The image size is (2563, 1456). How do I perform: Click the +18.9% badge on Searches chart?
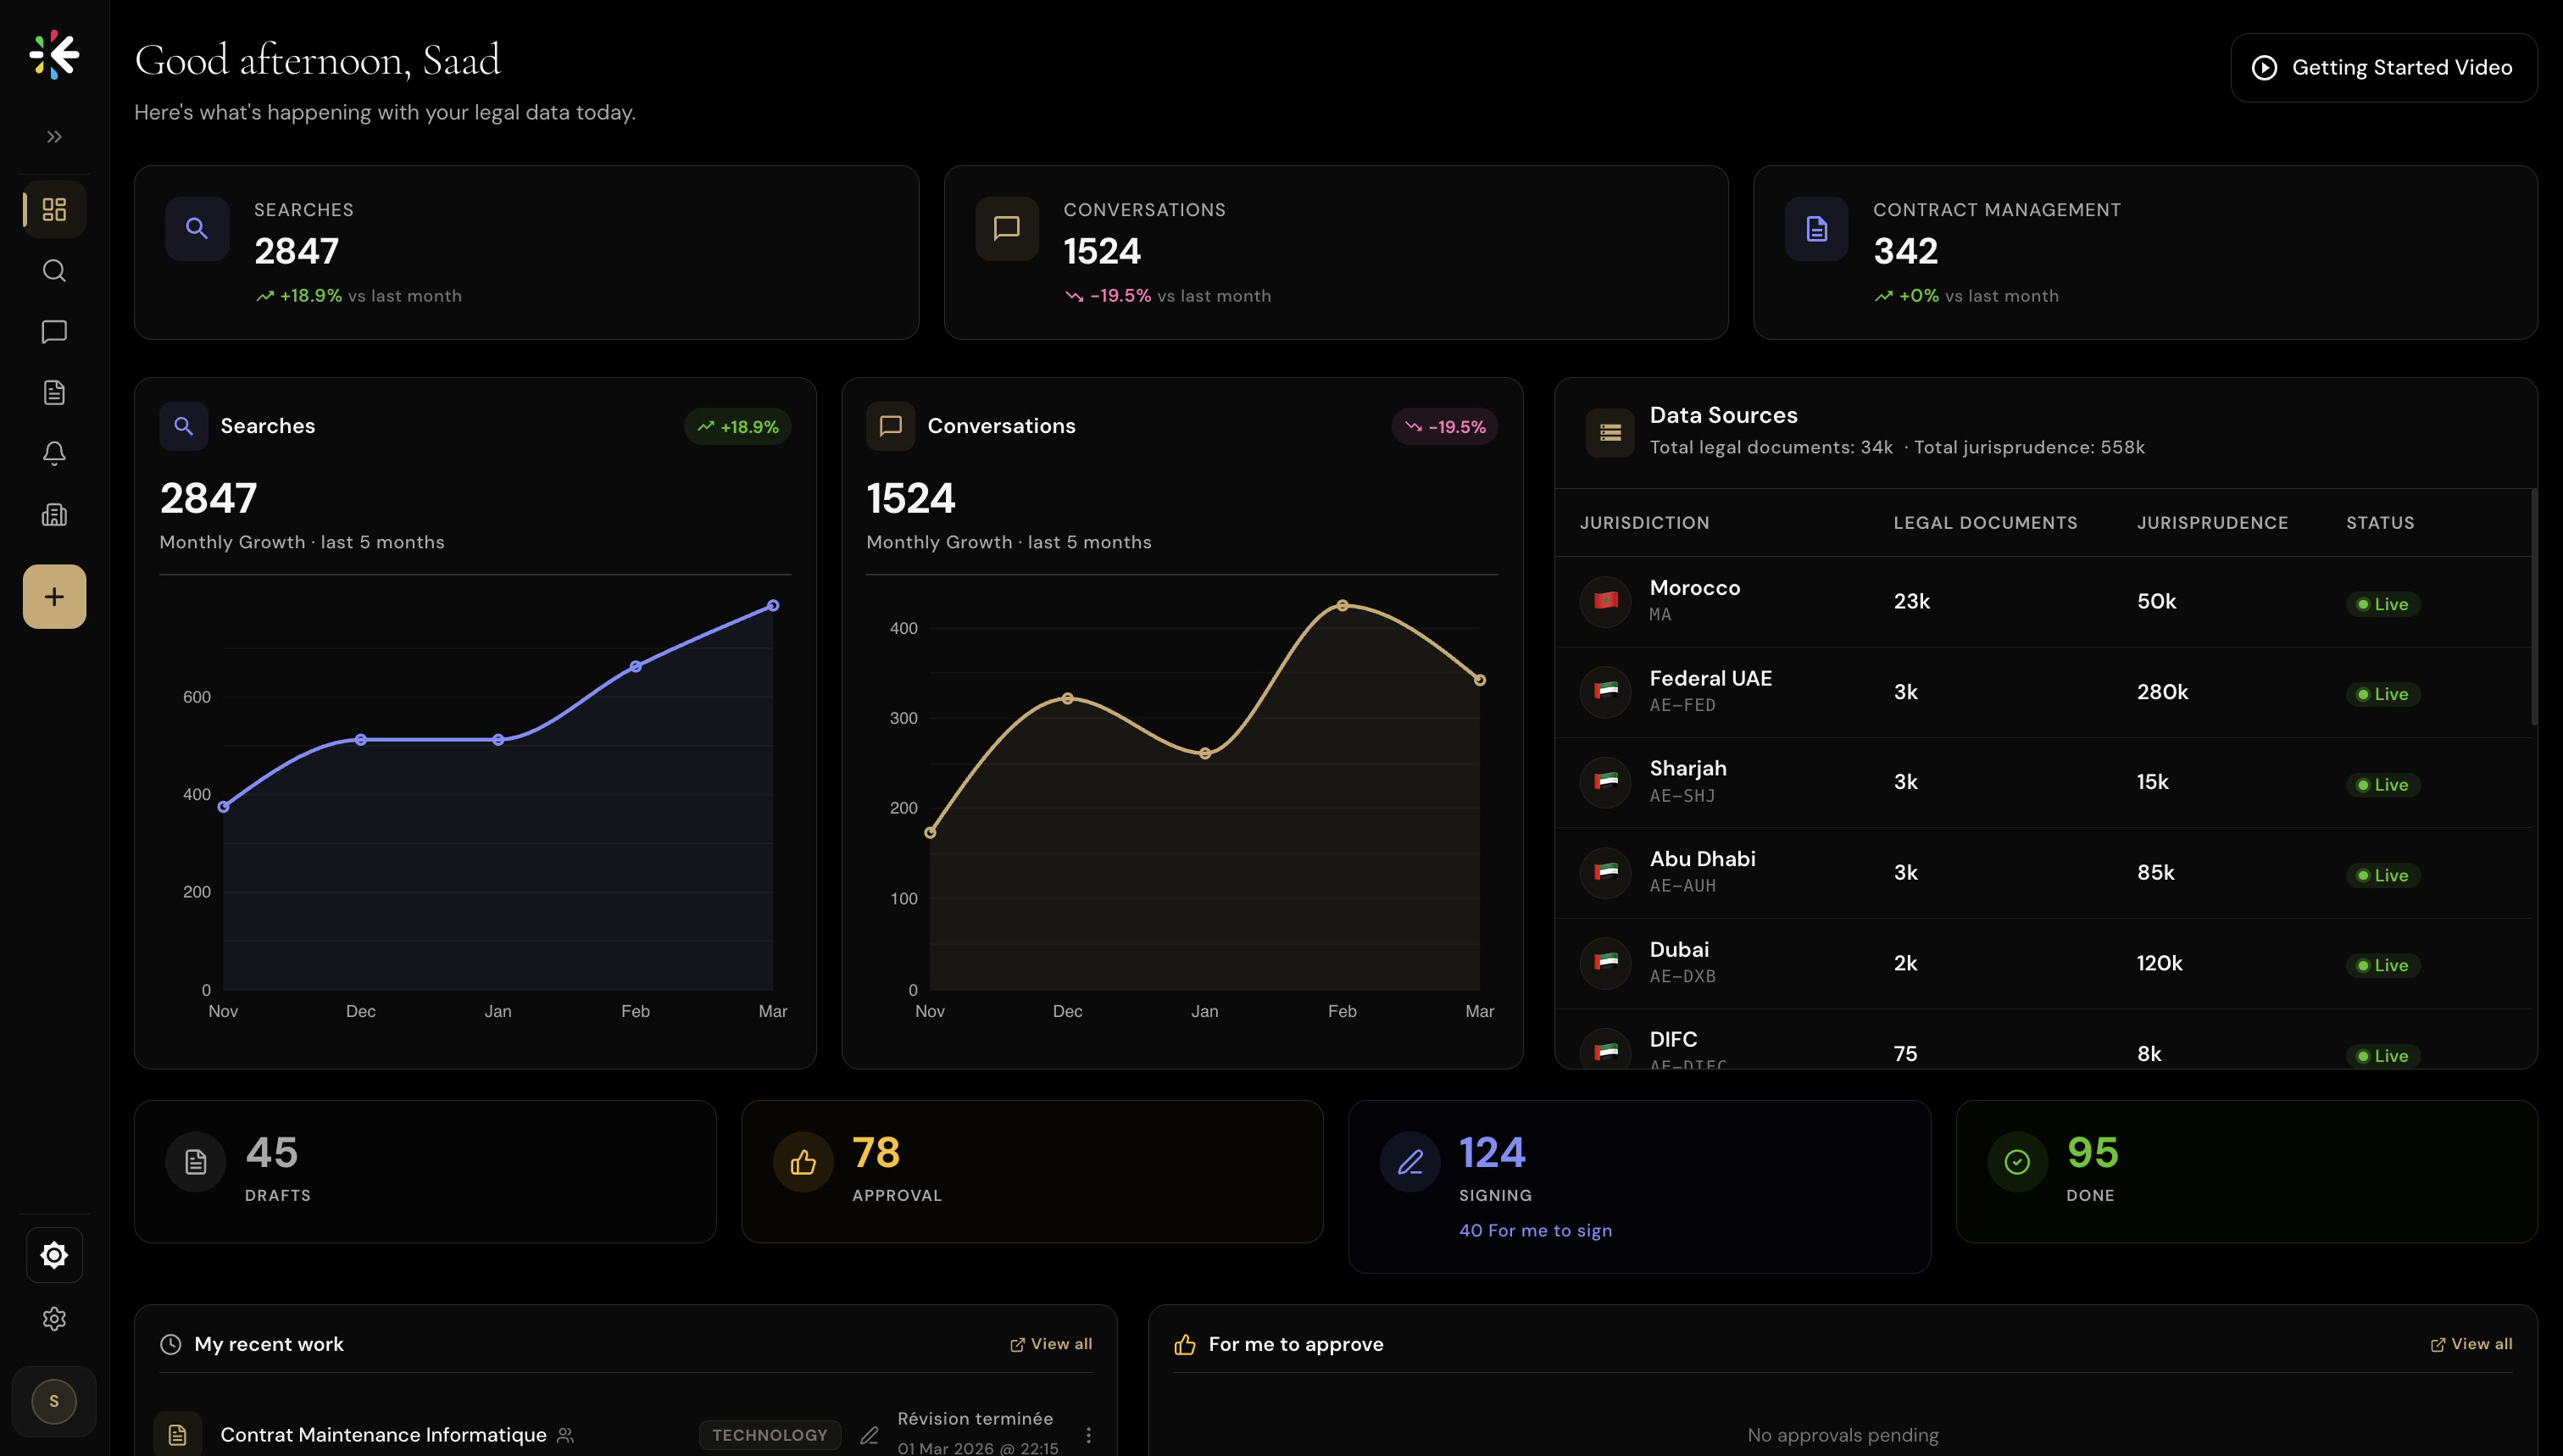738,427
